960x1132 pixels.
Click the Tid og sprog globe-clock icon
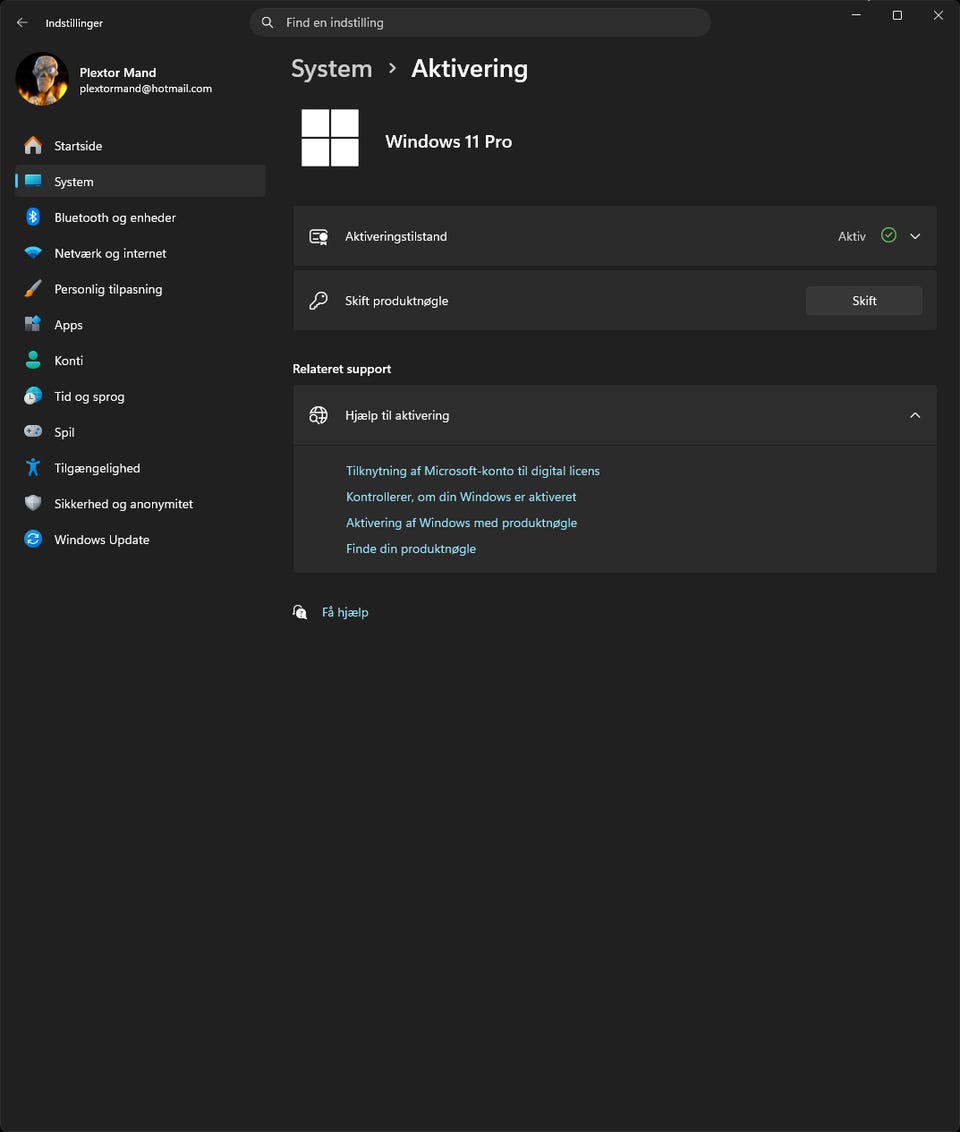[33, 396]
